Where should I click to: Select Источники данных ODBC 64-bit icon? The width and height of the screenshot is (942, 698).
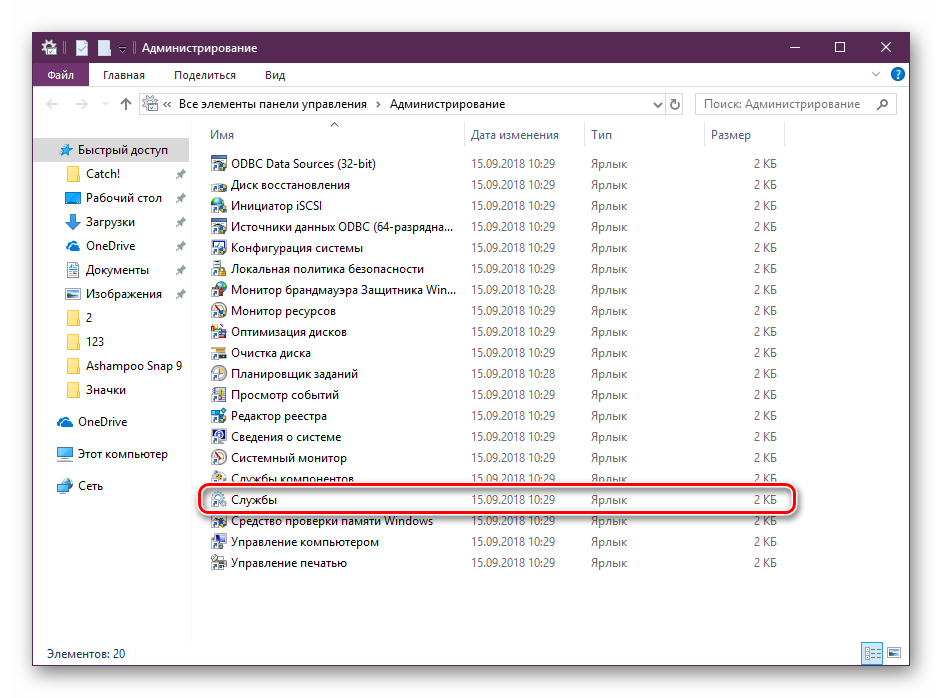click(219, 227)
